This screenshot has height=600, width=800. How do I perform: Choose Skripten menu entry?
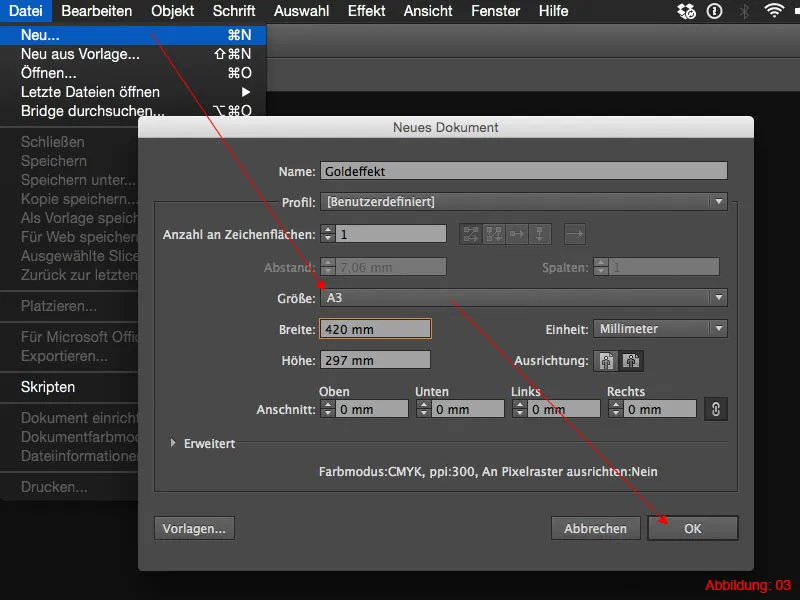pos(69,387)
